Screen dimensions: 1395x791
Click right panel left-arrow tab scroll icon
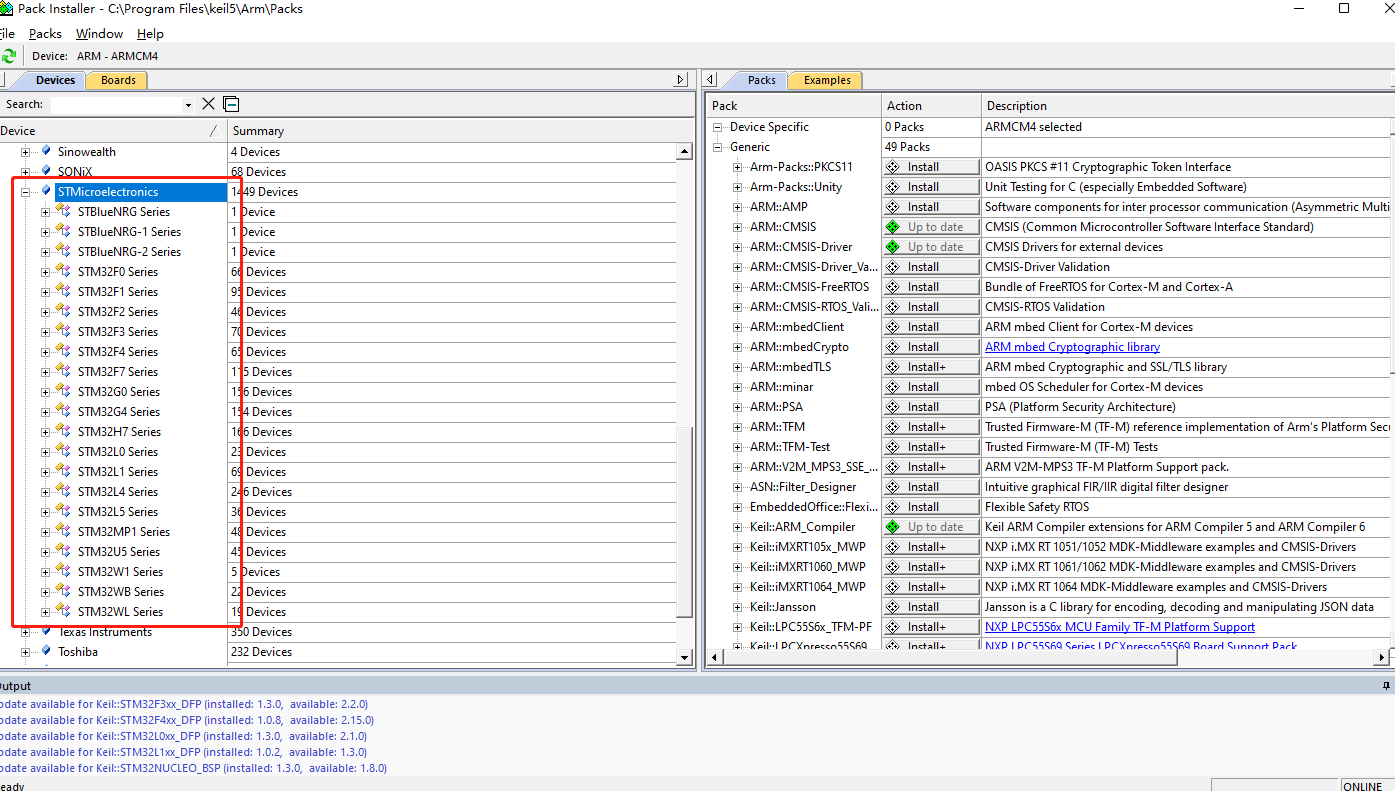708,80
